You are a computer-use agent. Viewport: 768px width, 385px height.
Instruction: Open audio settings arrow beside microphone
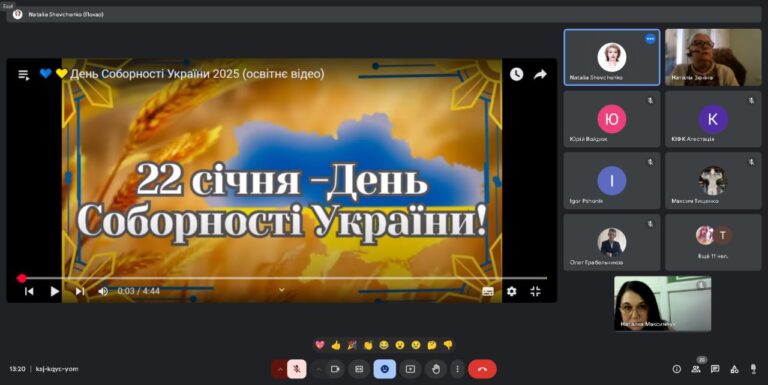coord(280,369)
